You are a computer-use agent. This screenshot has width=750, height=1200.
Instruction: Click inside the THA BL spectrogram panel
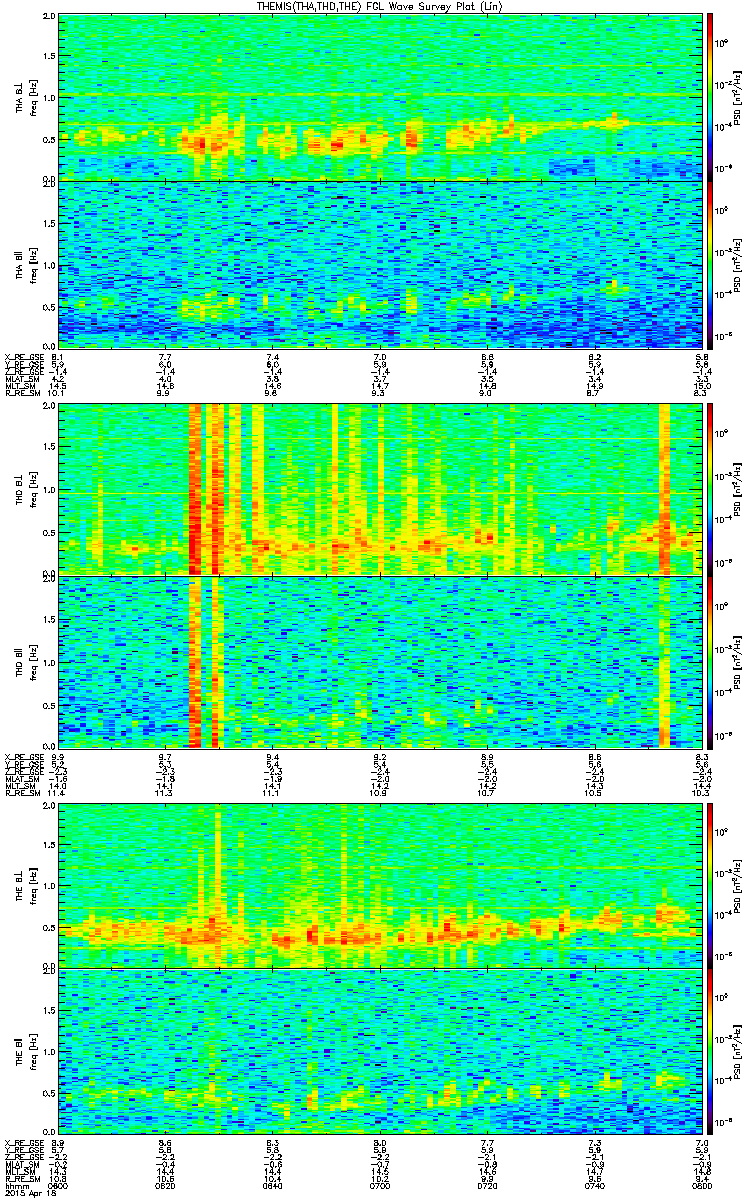tap(380, 97)
